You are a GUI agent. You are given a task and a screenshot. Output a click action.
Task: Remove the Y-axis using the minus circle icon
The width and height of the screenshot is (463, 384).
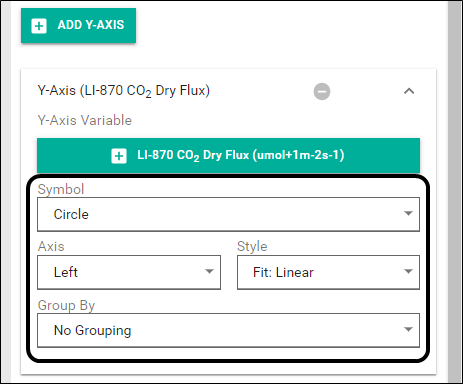[322, 91]
